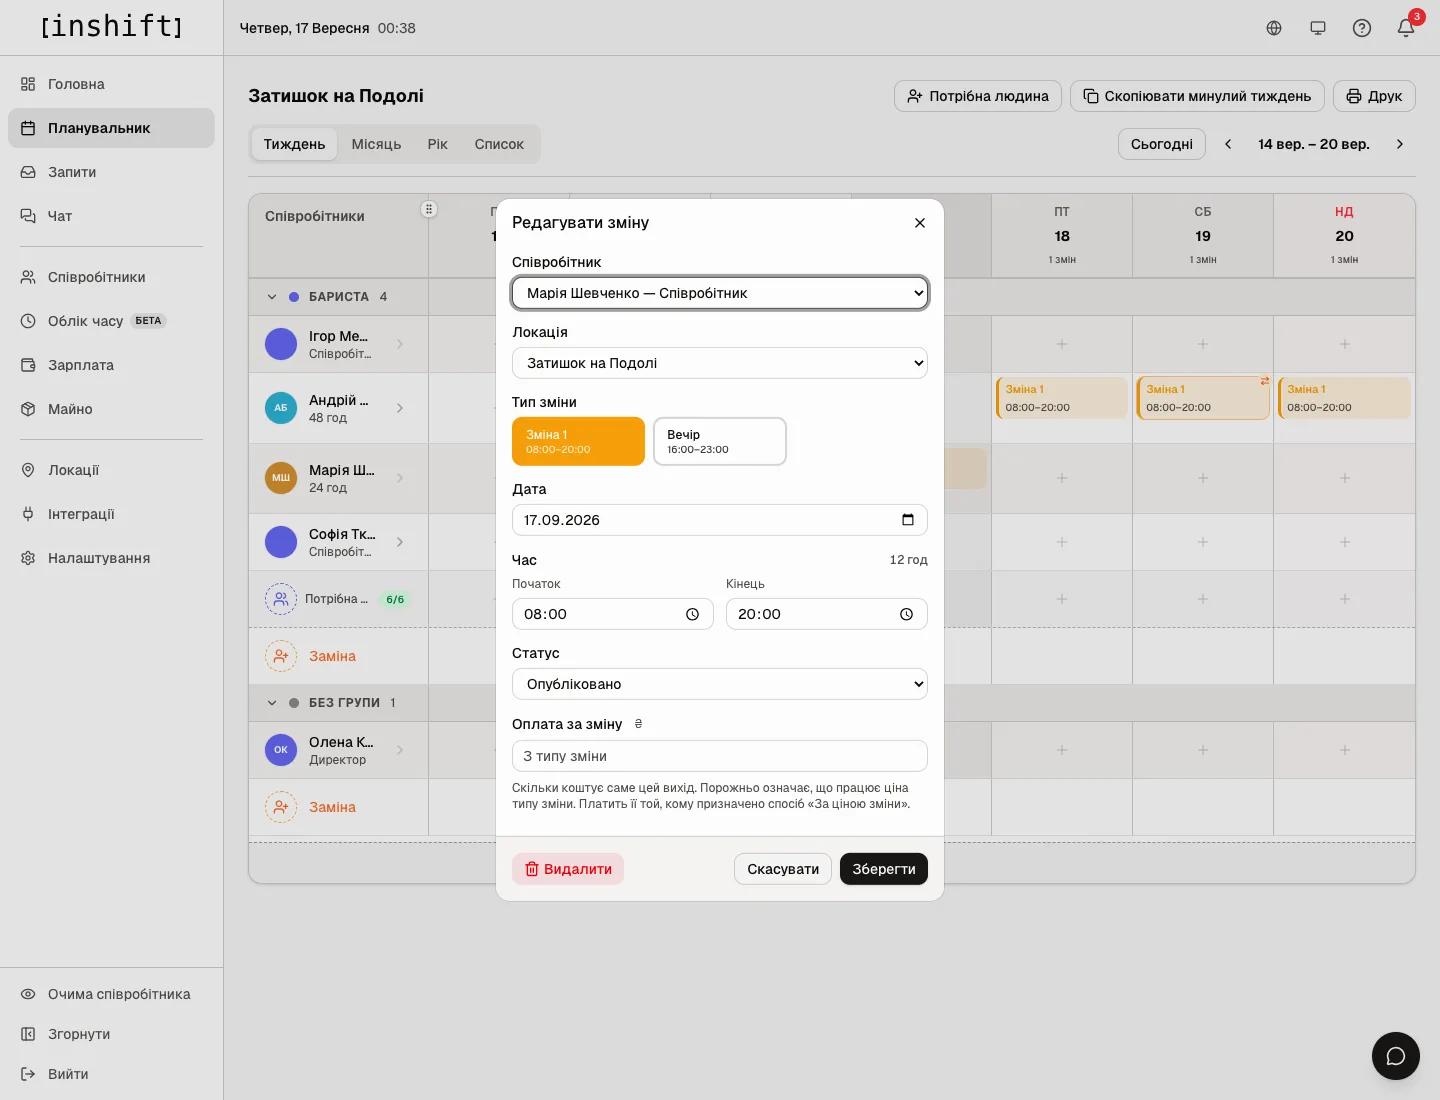Click the Друк print button

point(1374,96)
